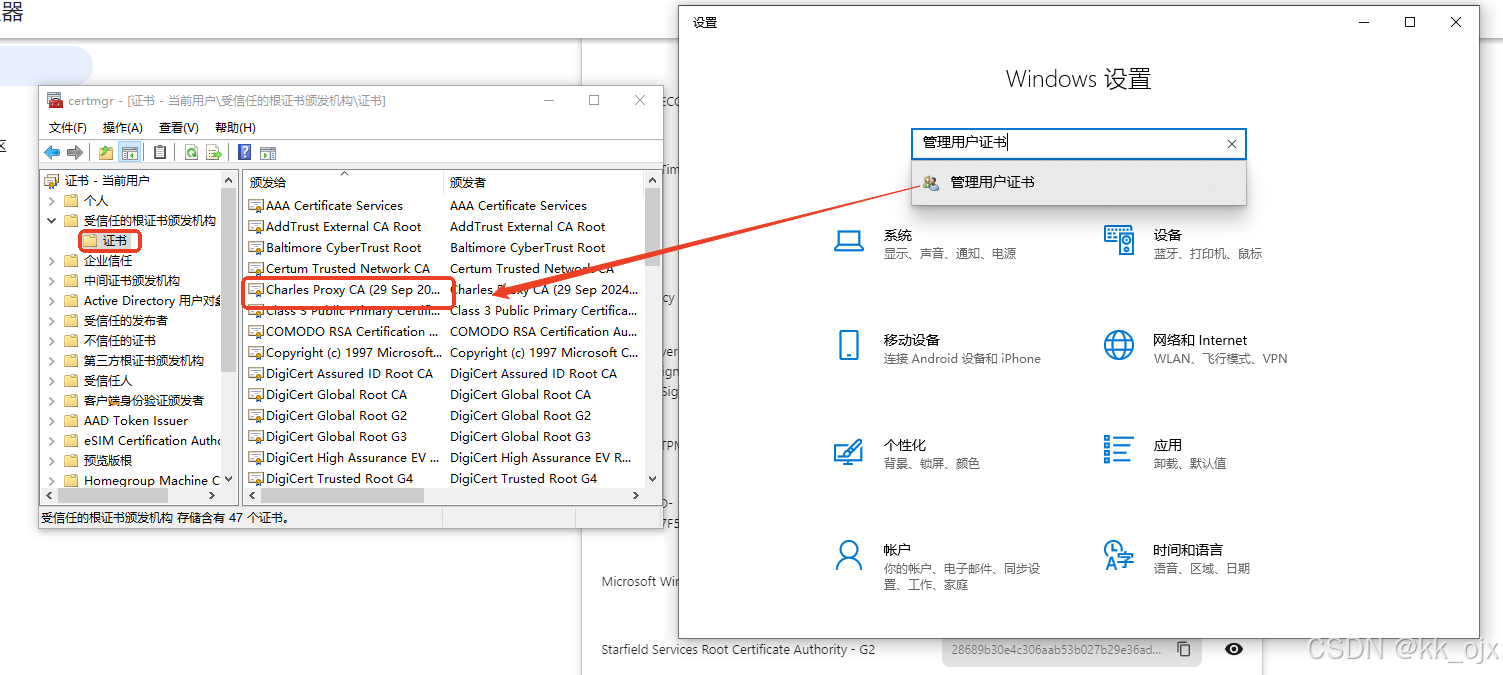Open the 操作(A) menu

tap(123, 128)
